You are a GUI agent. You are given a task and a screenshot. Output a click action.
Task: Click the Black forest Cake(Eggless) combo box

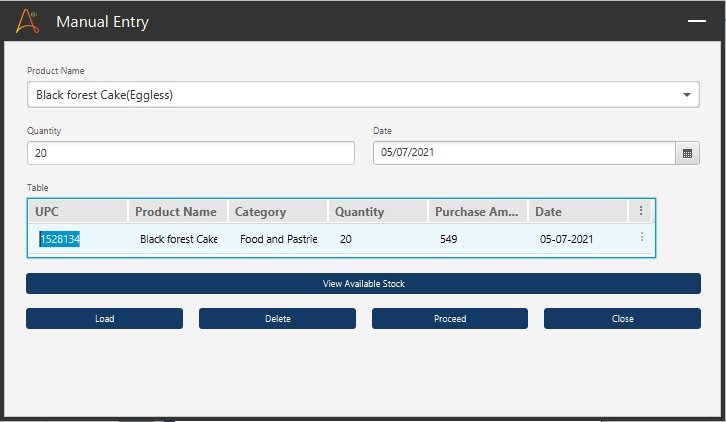click(x=363, y=95)
